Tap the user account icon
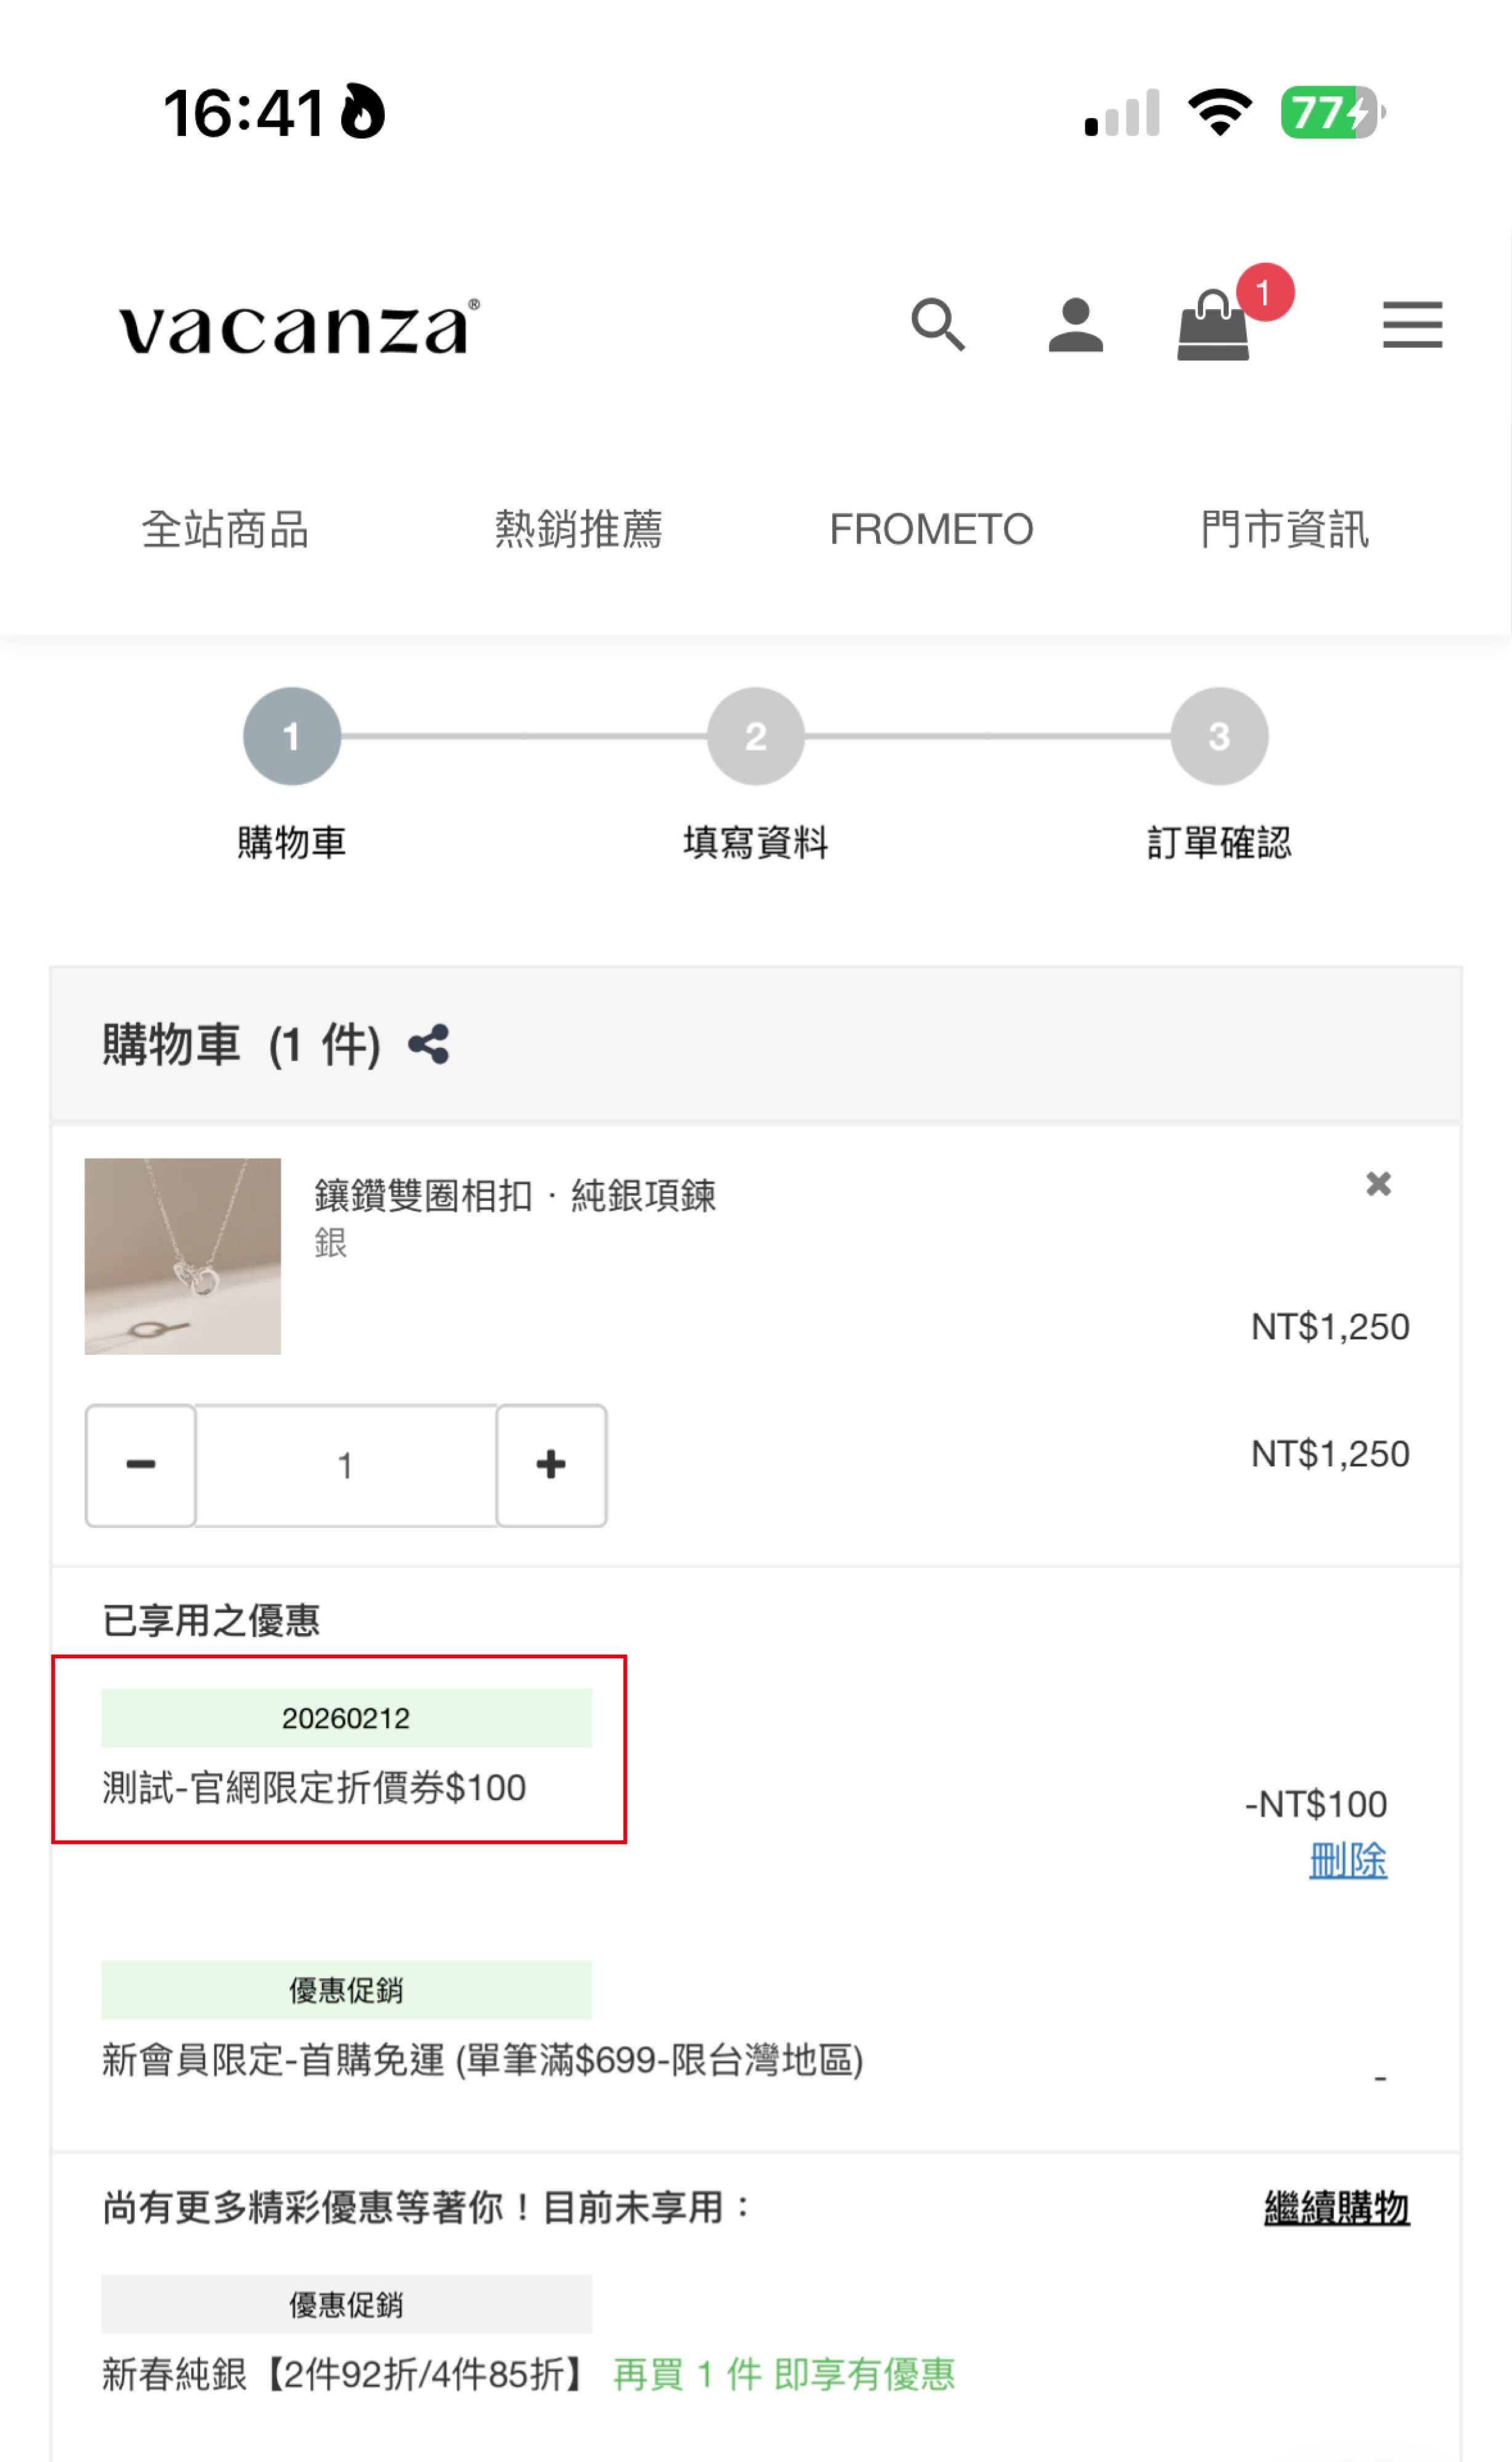1512x2462 pixels. coord(1075,325)
